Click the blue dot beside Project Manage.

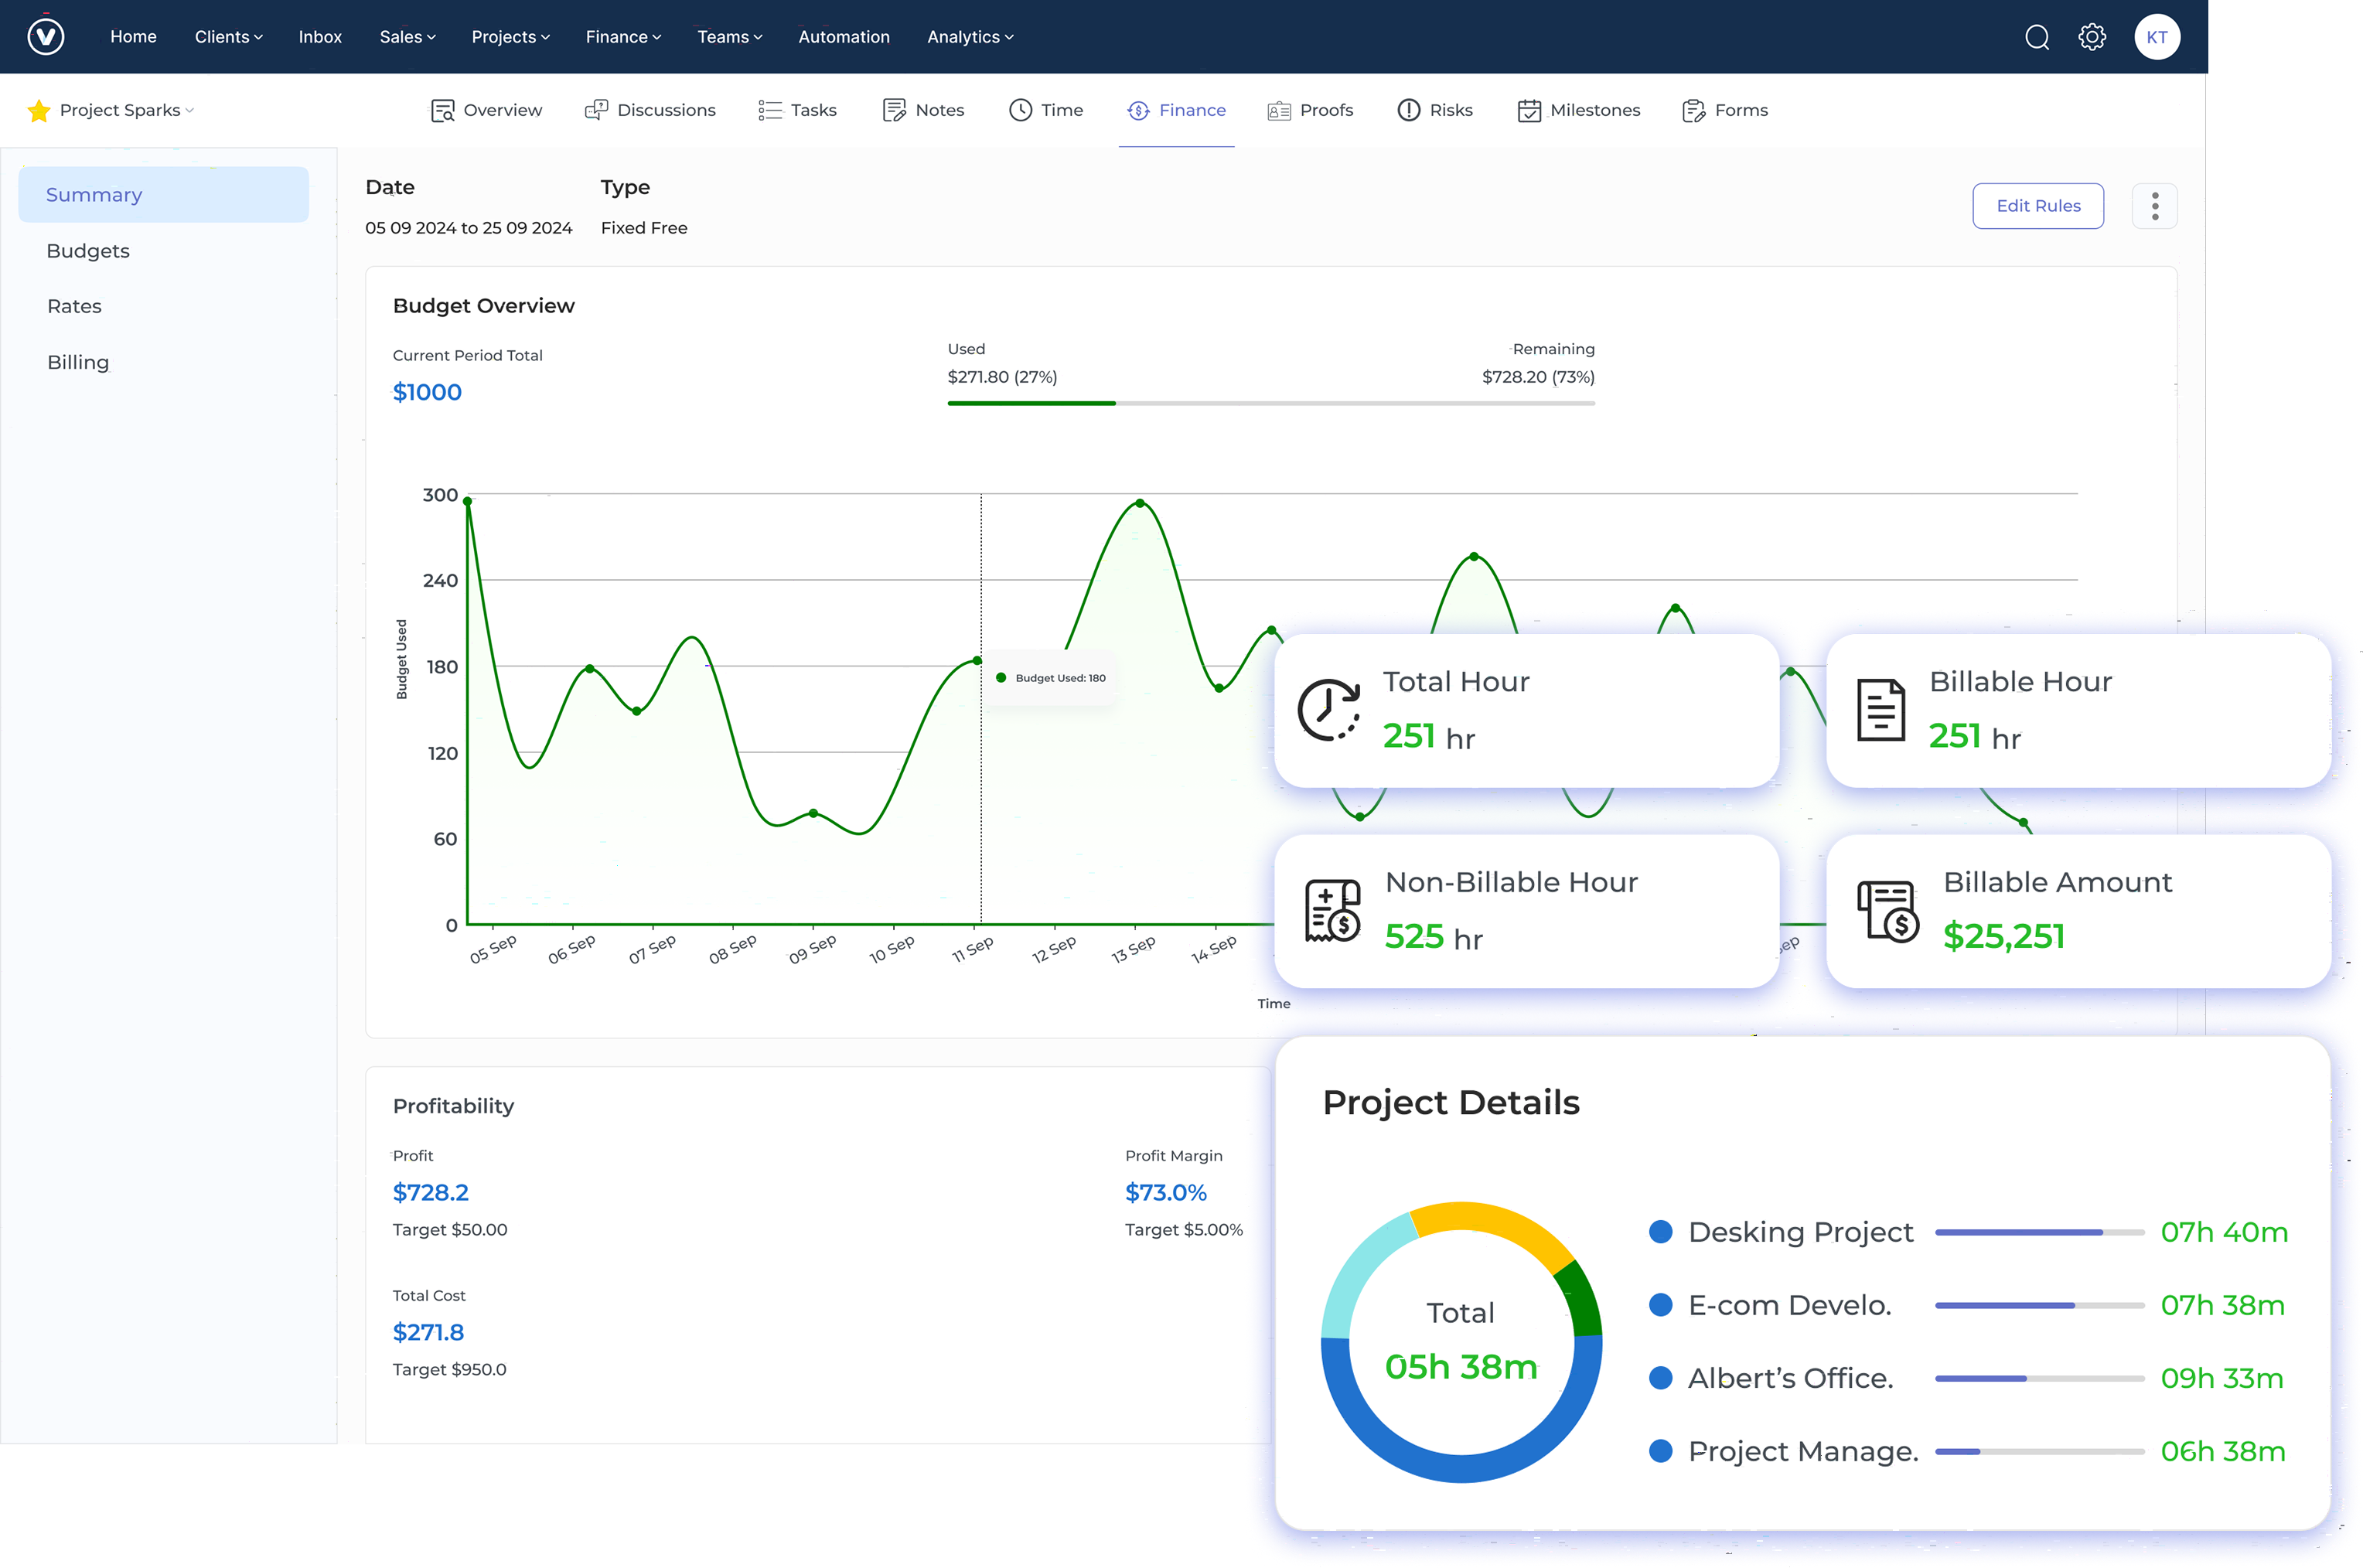[x=1660, y=1451]
